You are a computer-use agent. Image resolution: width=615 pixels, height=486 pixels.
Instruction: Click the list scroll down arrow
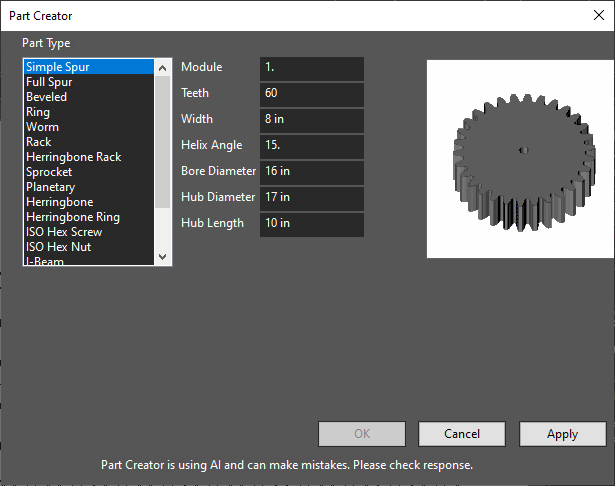pos(162,257)
